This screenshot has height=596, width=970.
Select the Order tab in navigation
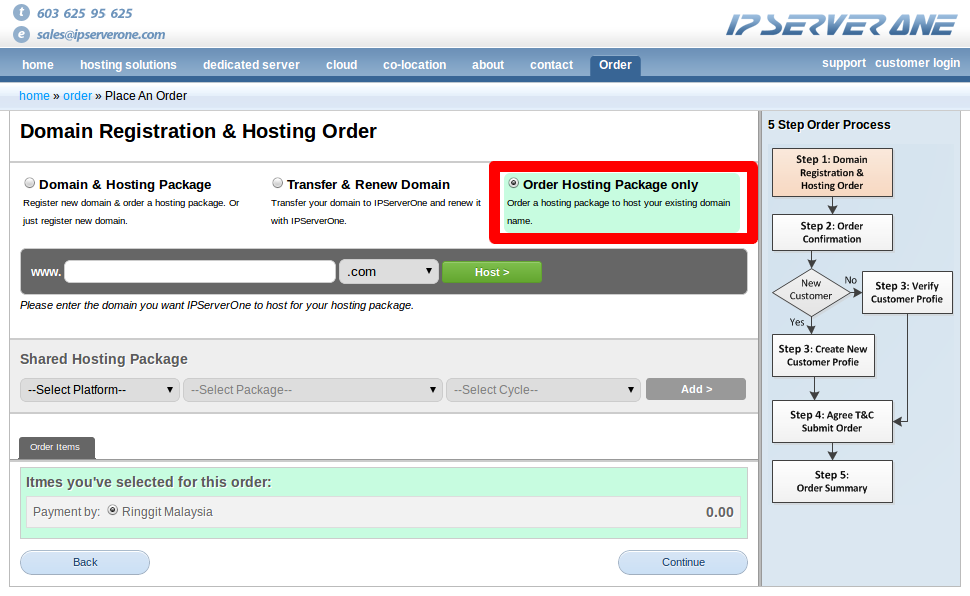click(x=615, y=65)
